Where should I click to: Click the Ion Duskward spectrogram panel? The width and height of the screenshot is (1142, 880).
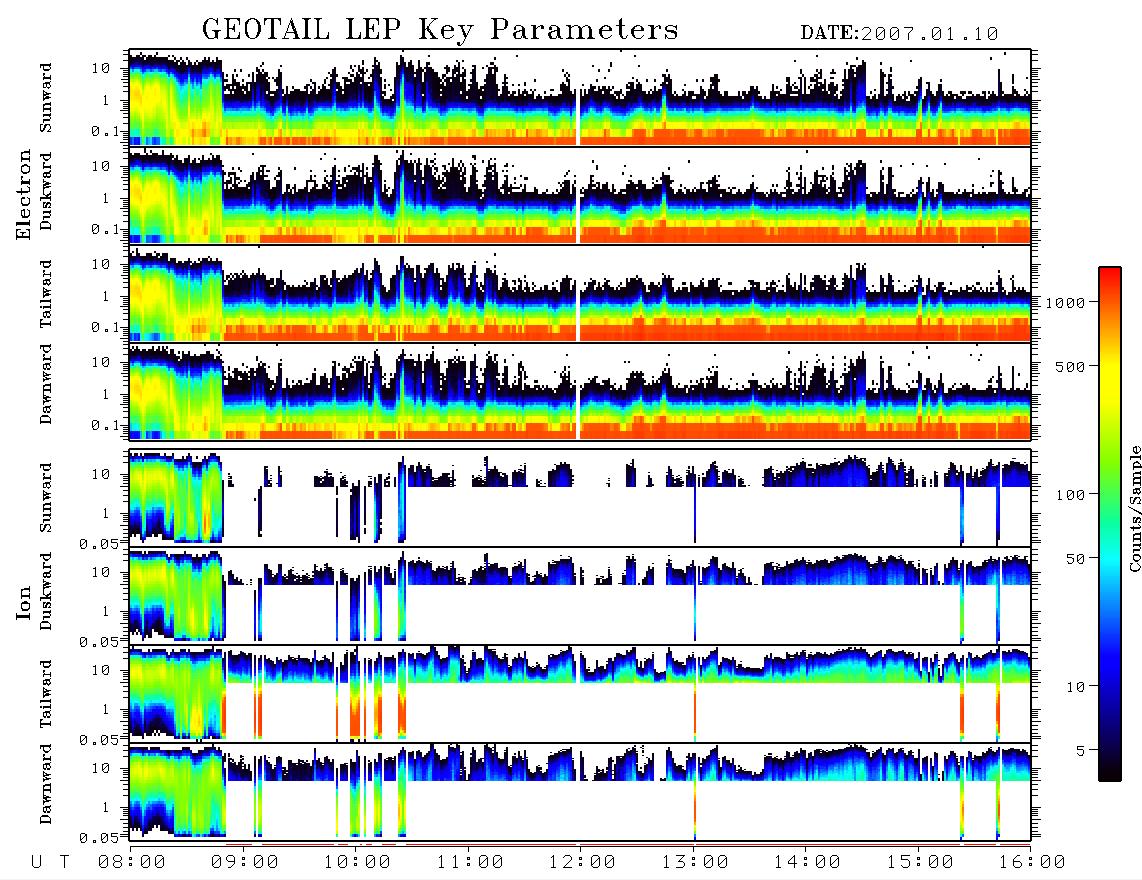pyautogui.click(x=580, y=595)
